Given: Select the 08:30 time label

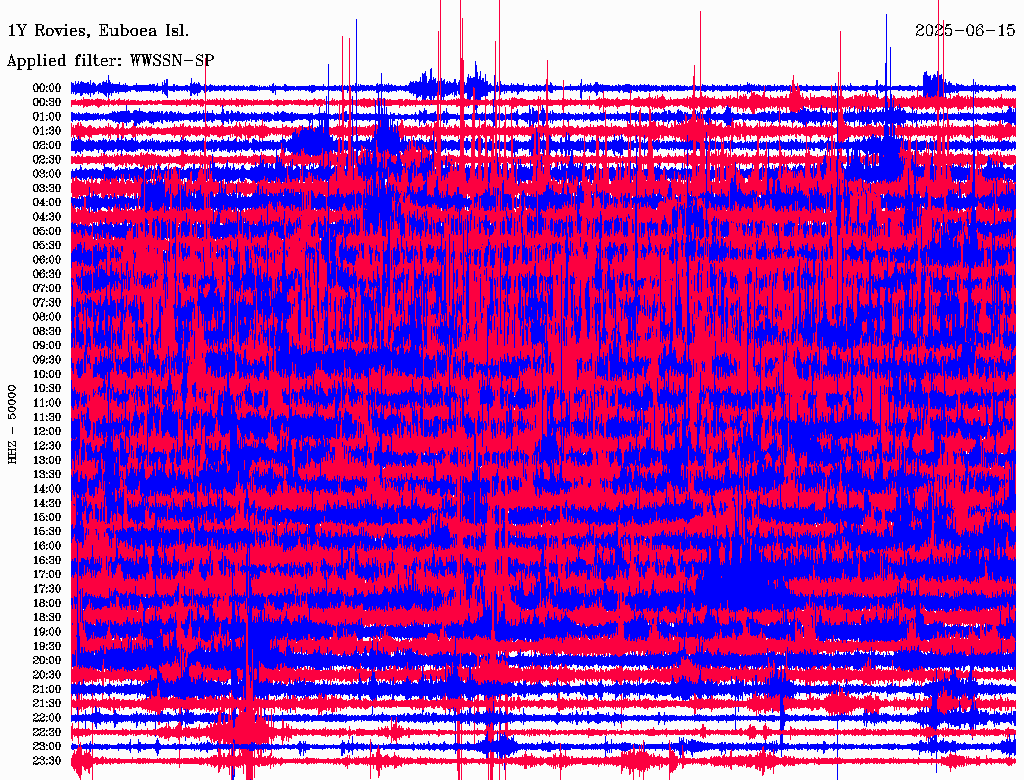Looking at the screenshot, I should tap(47, 332).
